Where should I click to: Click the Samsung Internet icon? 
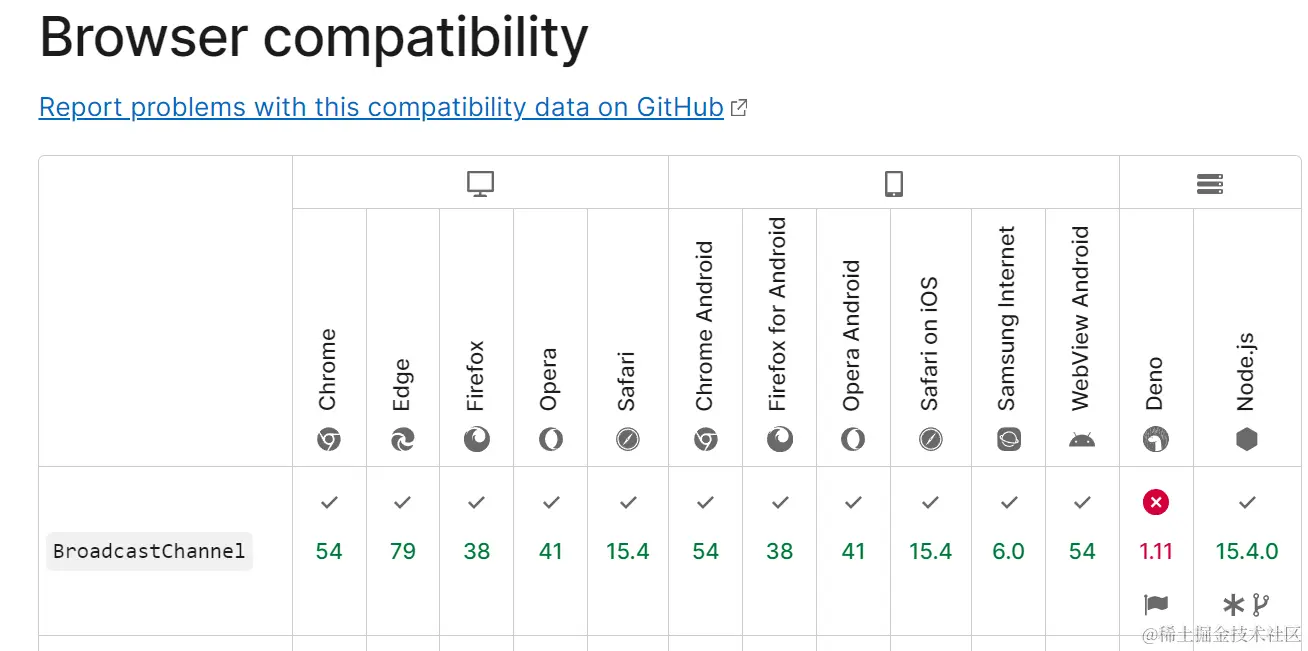1009,439
